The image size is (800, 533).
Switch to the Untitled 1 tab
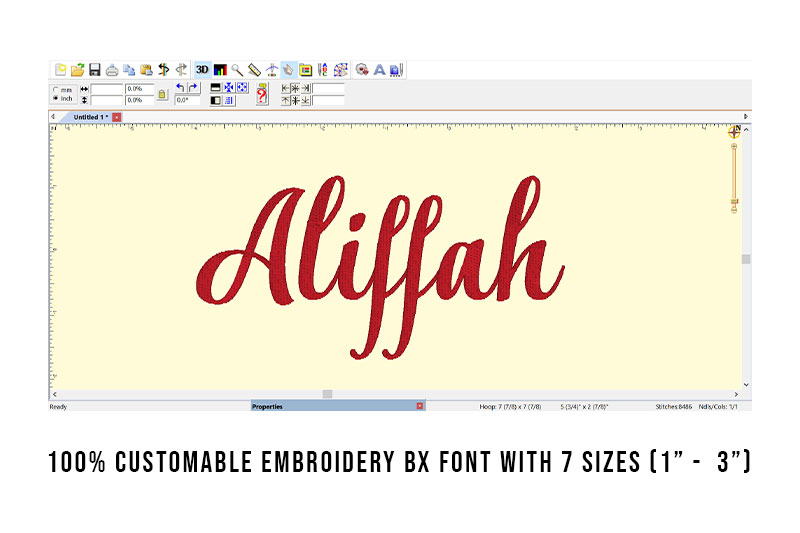pos(90,117)
